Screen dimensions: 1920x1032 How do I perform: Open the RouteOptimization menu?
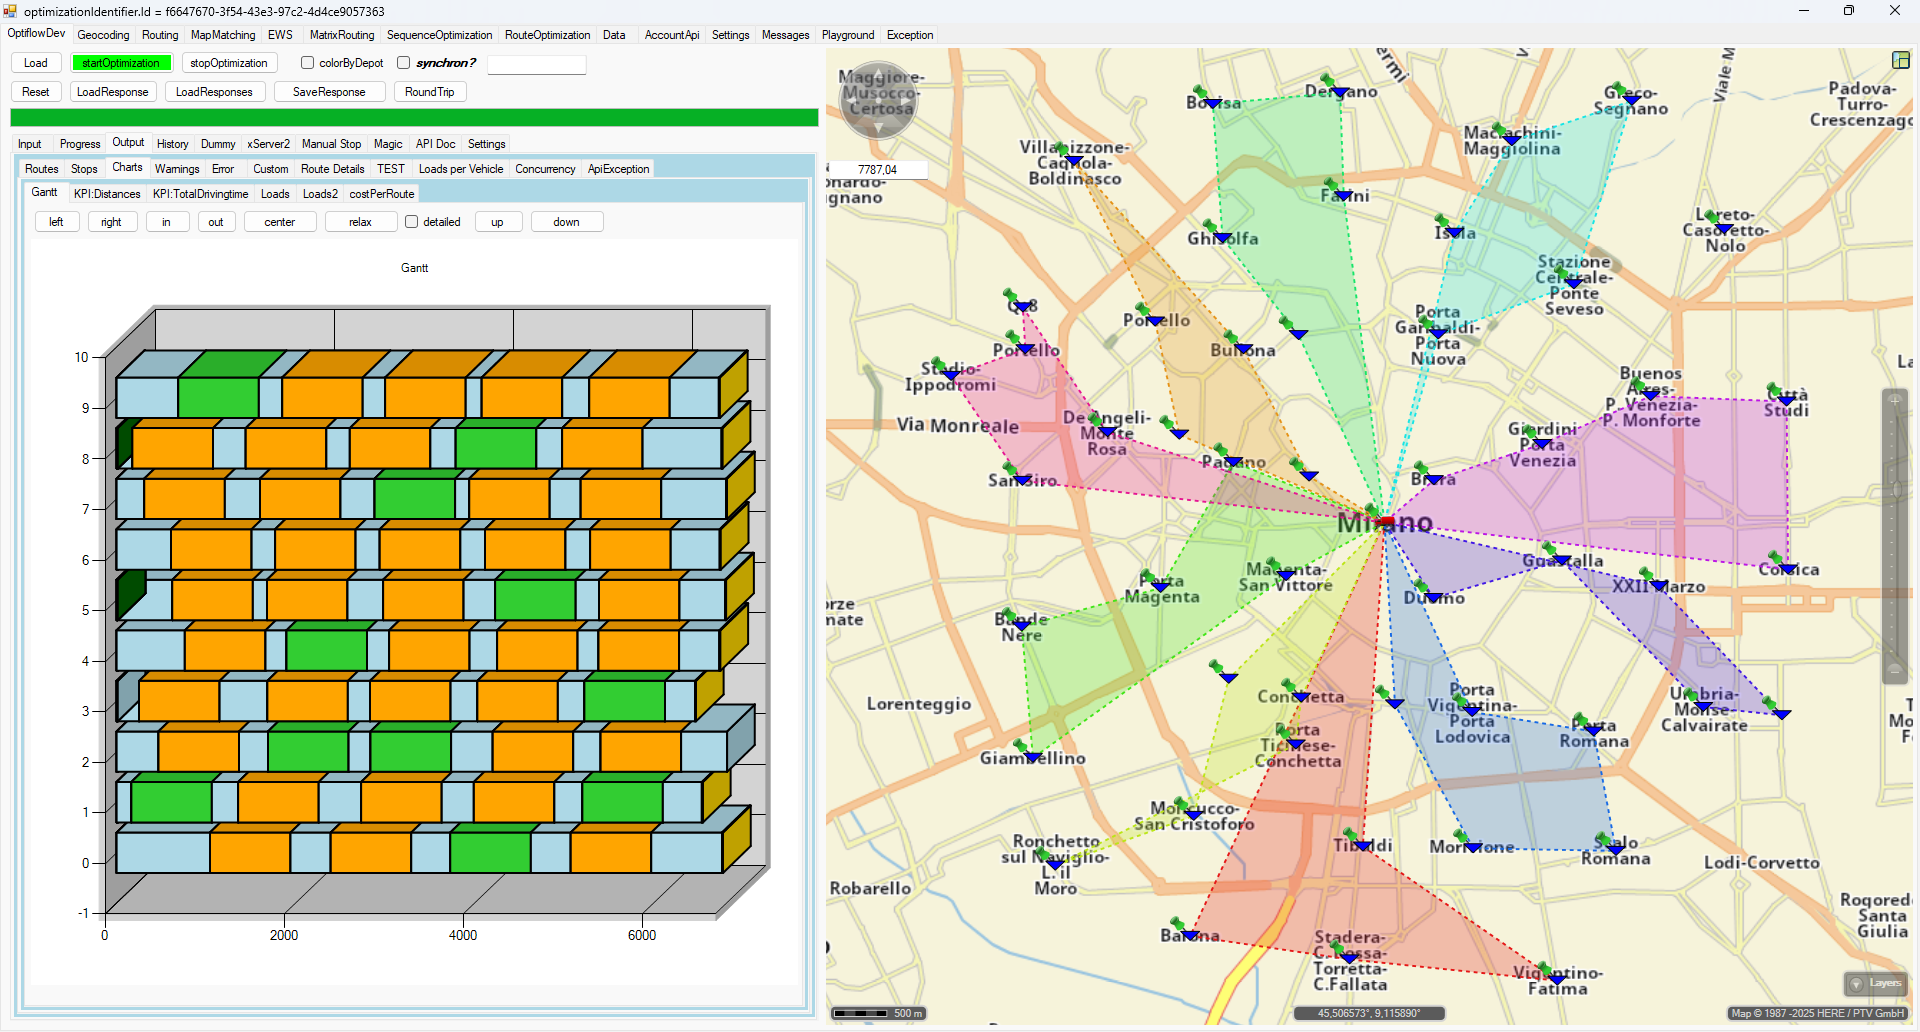pyautogui.click(x=547, y=35)
